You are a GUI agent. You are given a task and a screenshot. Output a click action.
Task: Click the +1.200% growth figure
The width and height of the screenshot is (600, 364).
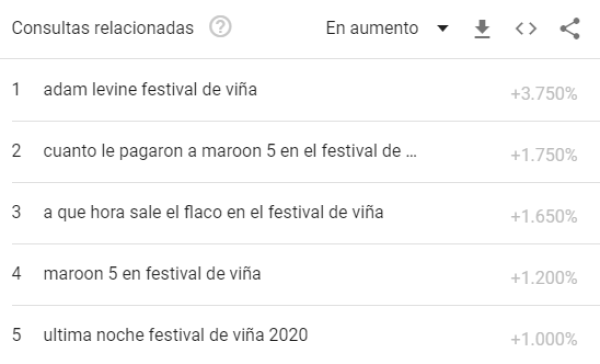(x=544, y=278)
